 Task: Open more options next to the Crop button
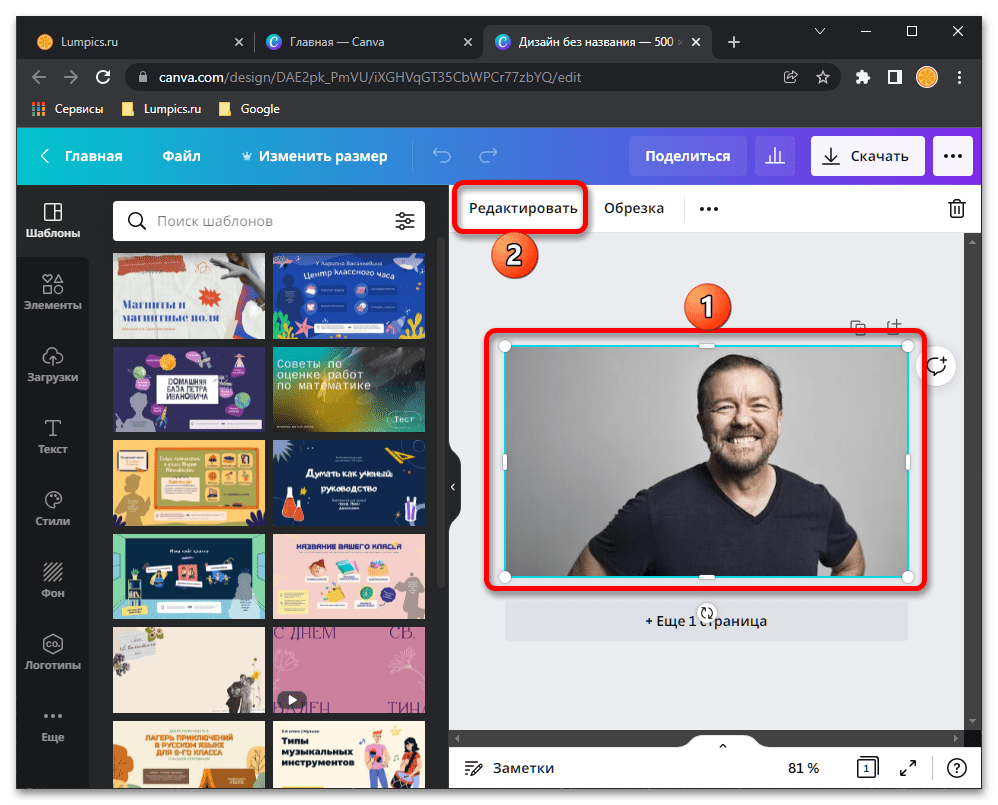709,209
